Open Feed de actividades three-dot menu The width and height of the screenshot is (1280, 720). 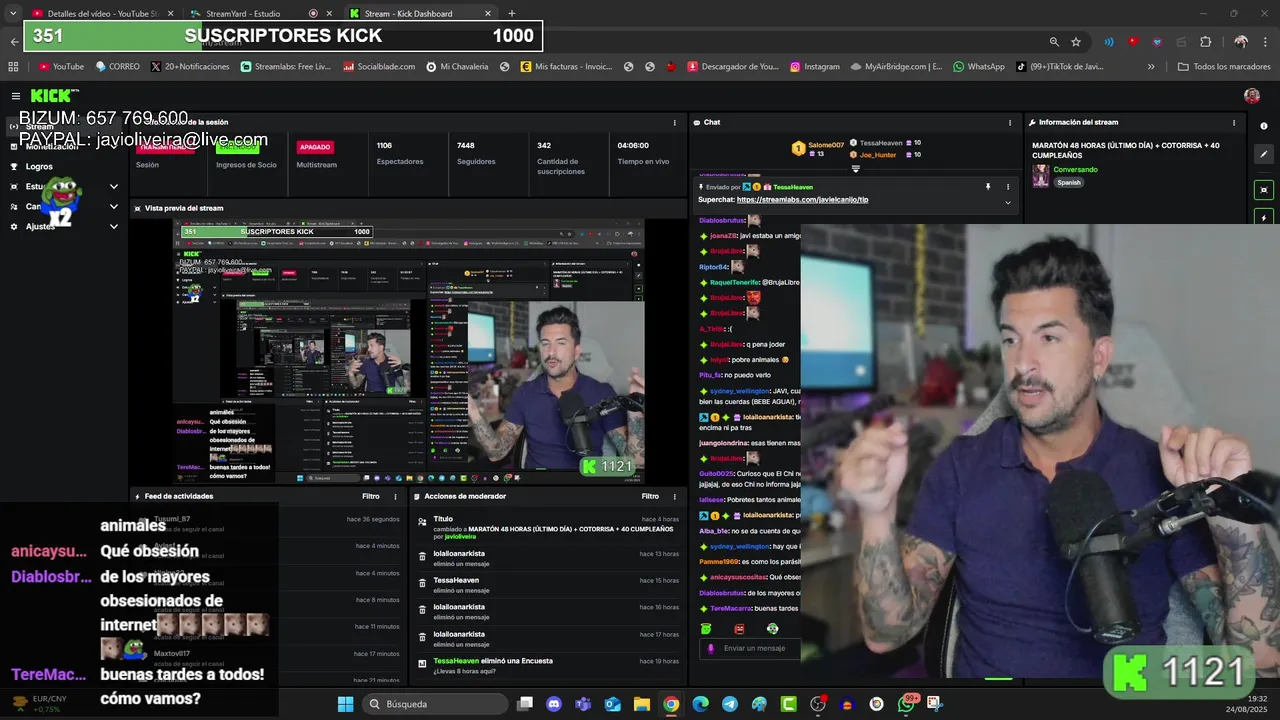394,496
